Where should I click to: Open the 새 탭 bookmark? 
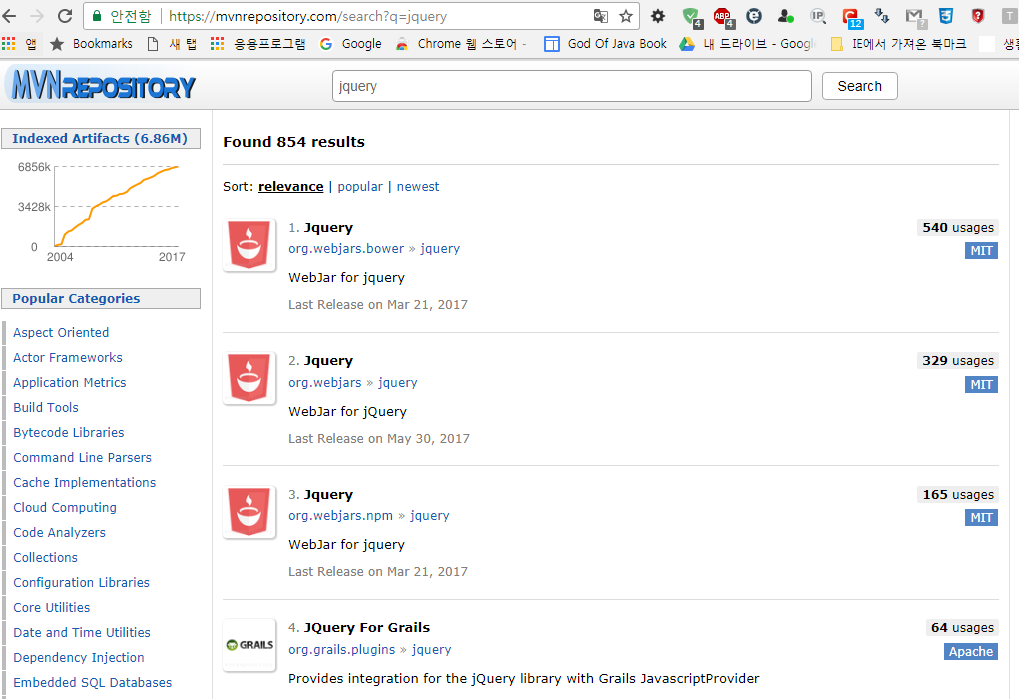coord(172,44)
